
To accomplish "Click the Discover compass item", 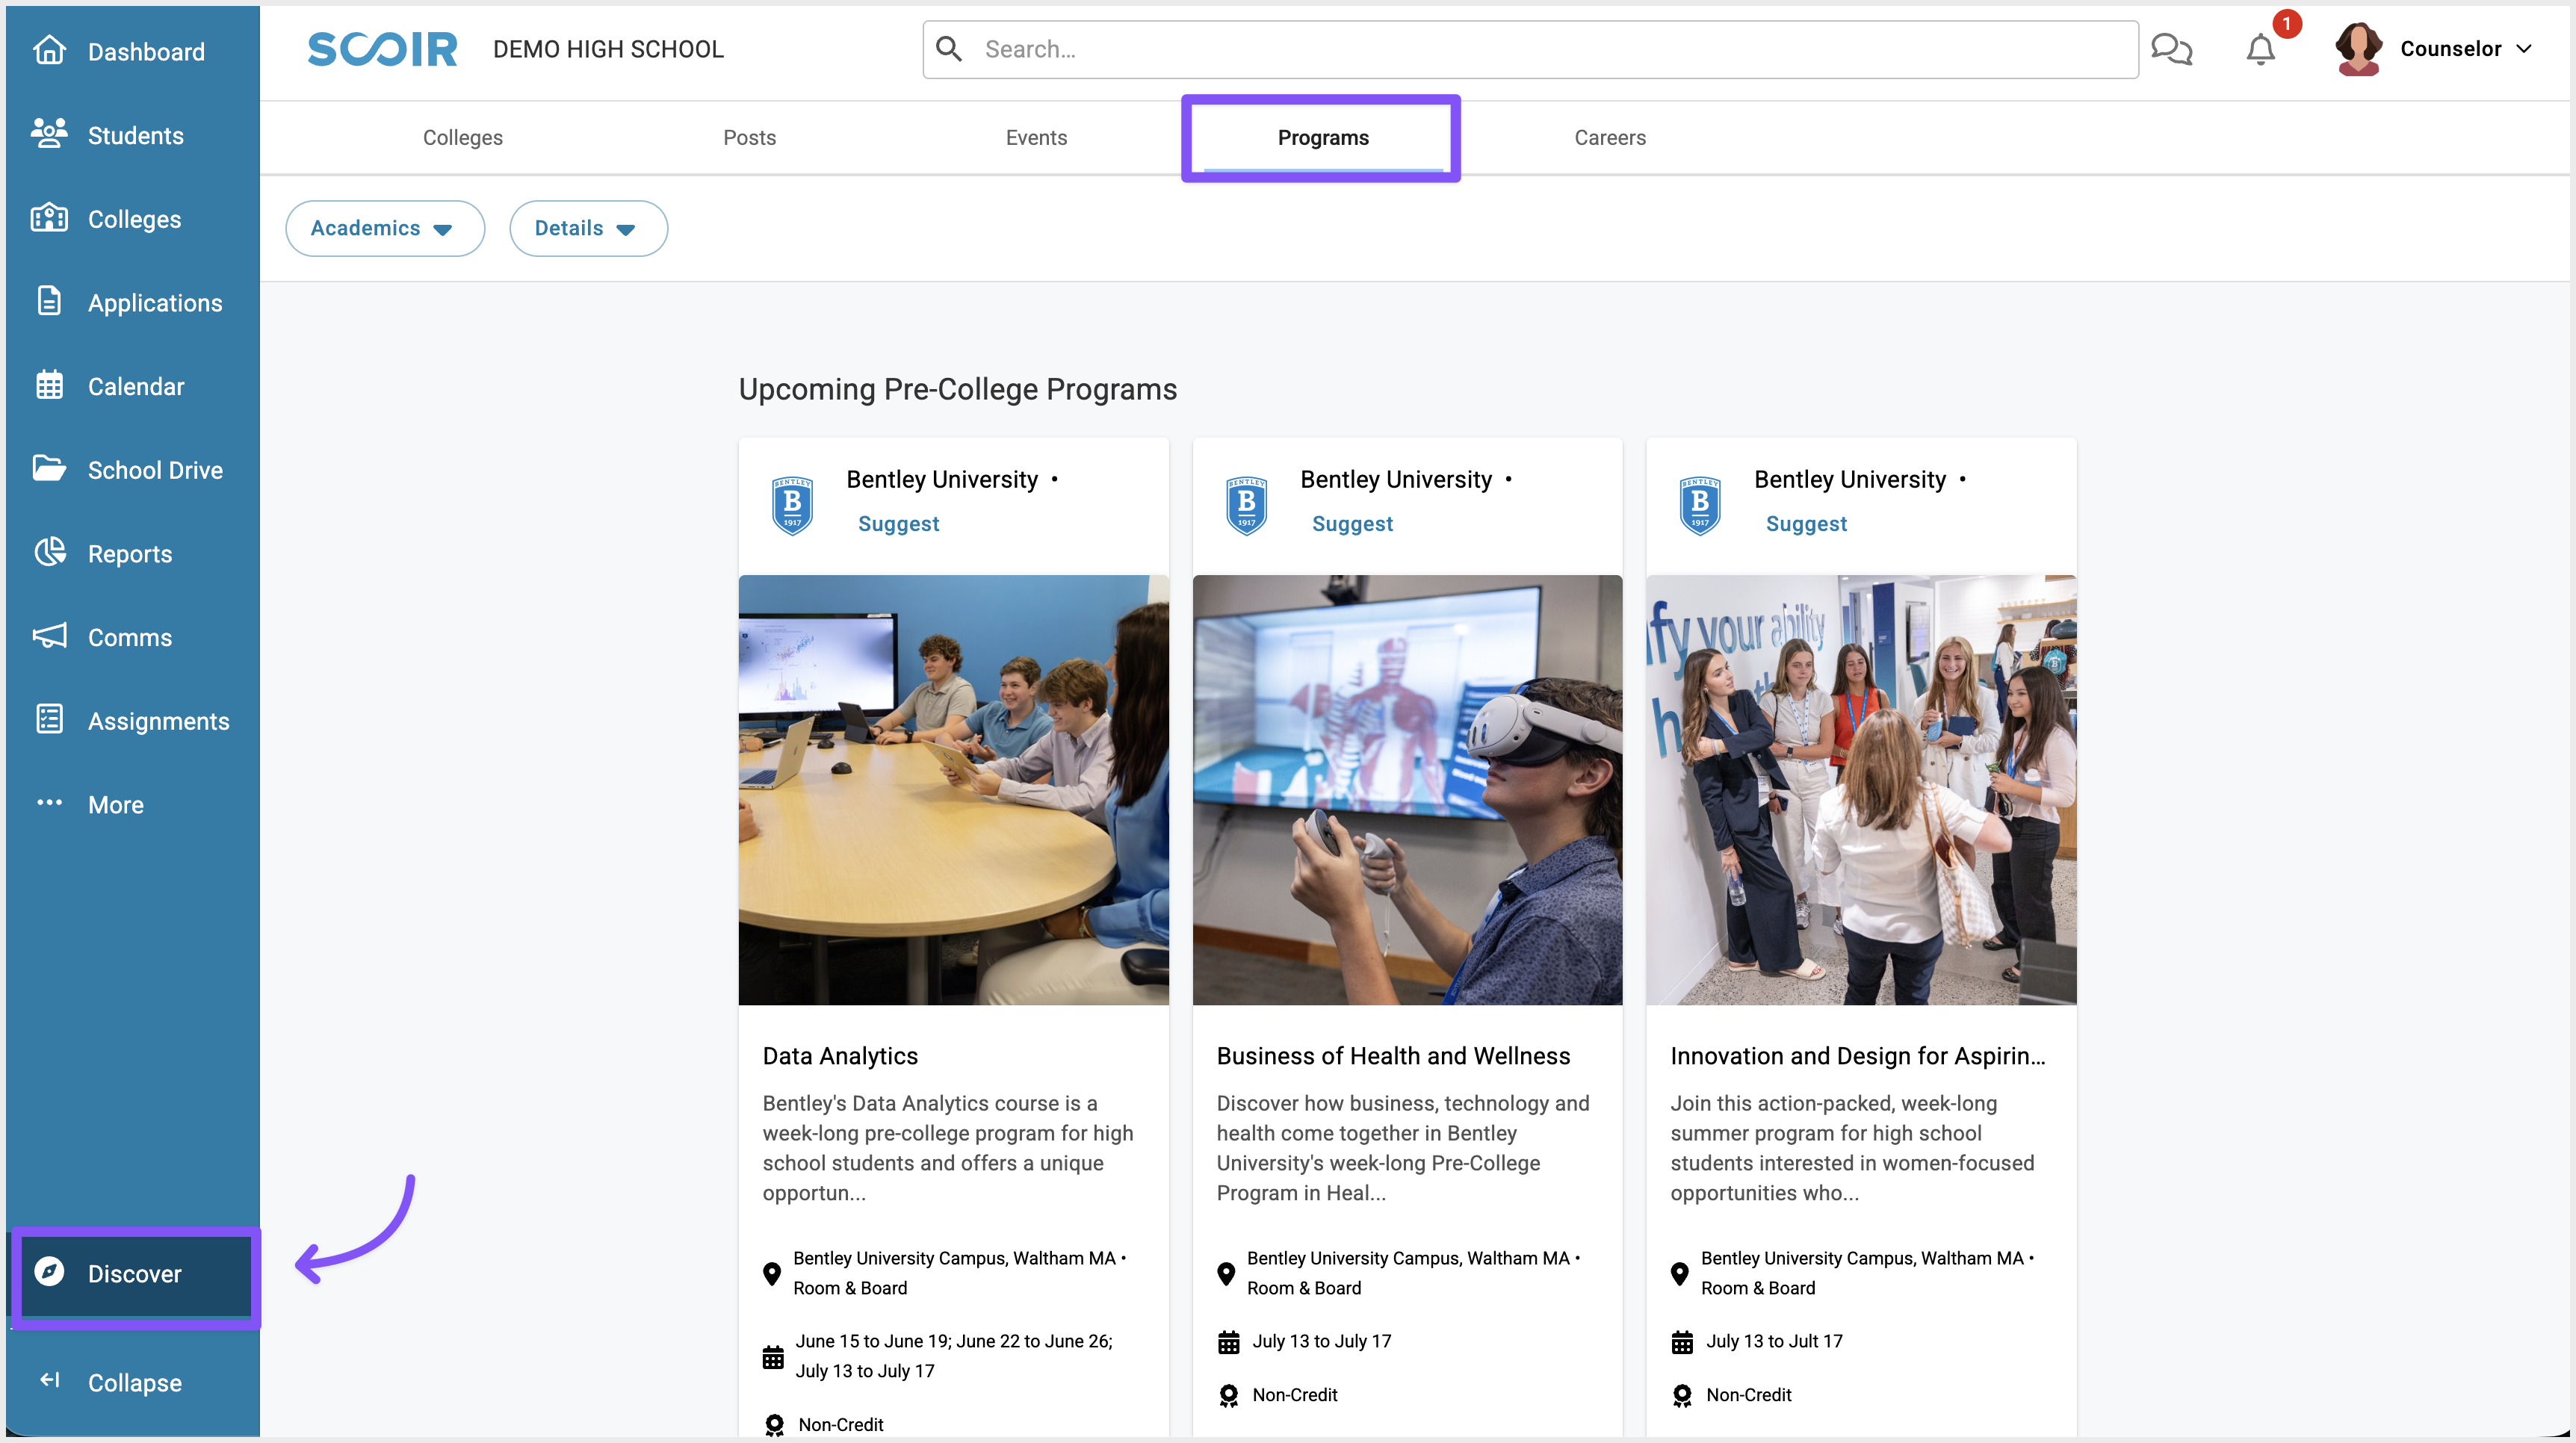I will click(134, 1274).
